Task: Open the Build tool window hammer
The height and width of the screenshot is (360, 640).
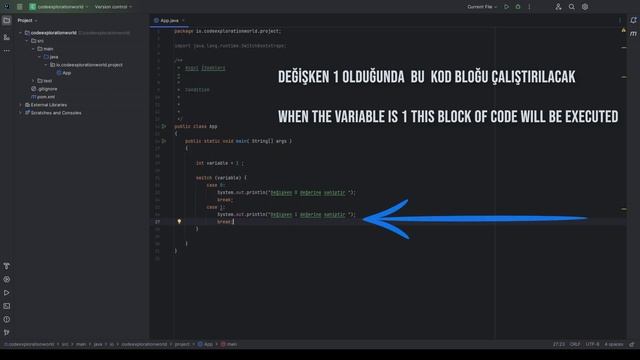Action: pyautogui.click(x=7, y=266)
